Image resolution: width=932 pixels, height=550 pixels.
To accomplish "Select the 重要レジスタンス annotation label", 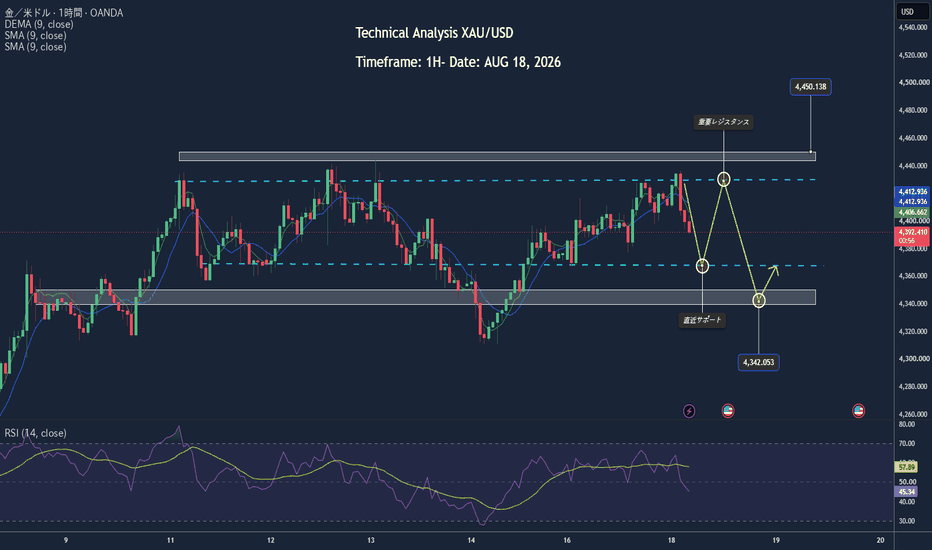I will (x=723, y=122).
